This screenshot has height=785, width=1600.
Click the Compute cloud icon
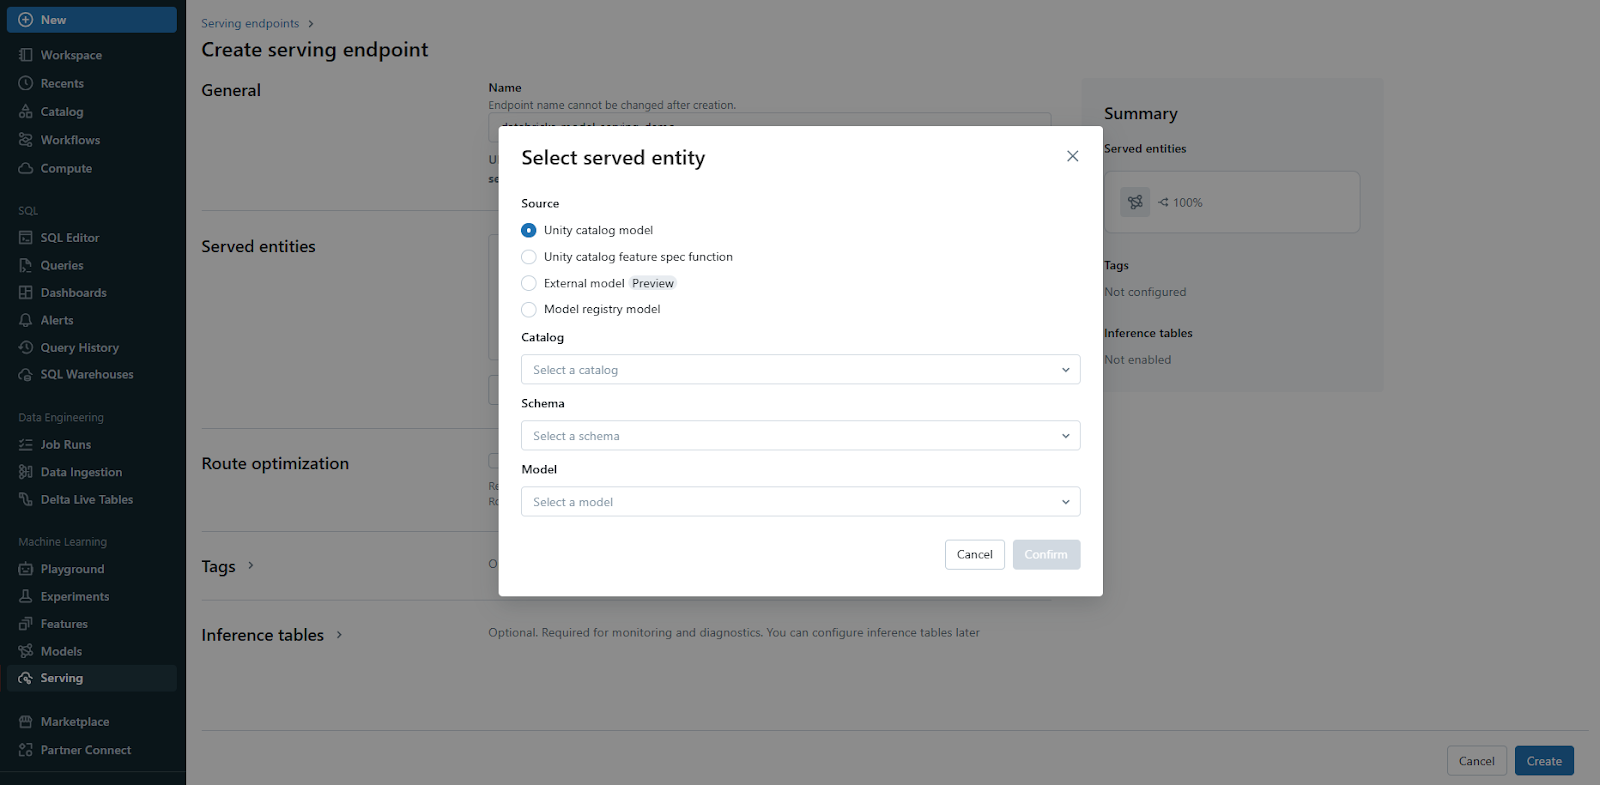tap(26, 168)
